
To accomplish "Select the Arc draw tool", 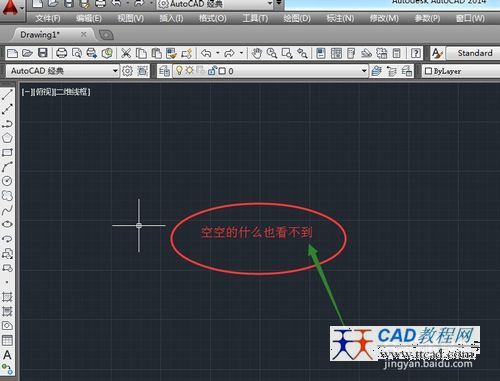I will [7, 167].
